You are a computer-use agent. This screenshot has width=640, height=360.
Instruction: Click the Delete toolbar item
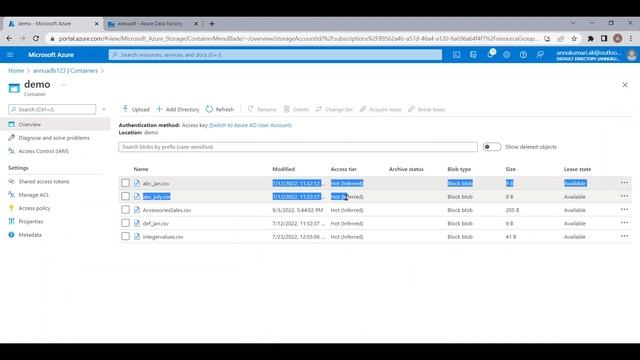(296, 109)
